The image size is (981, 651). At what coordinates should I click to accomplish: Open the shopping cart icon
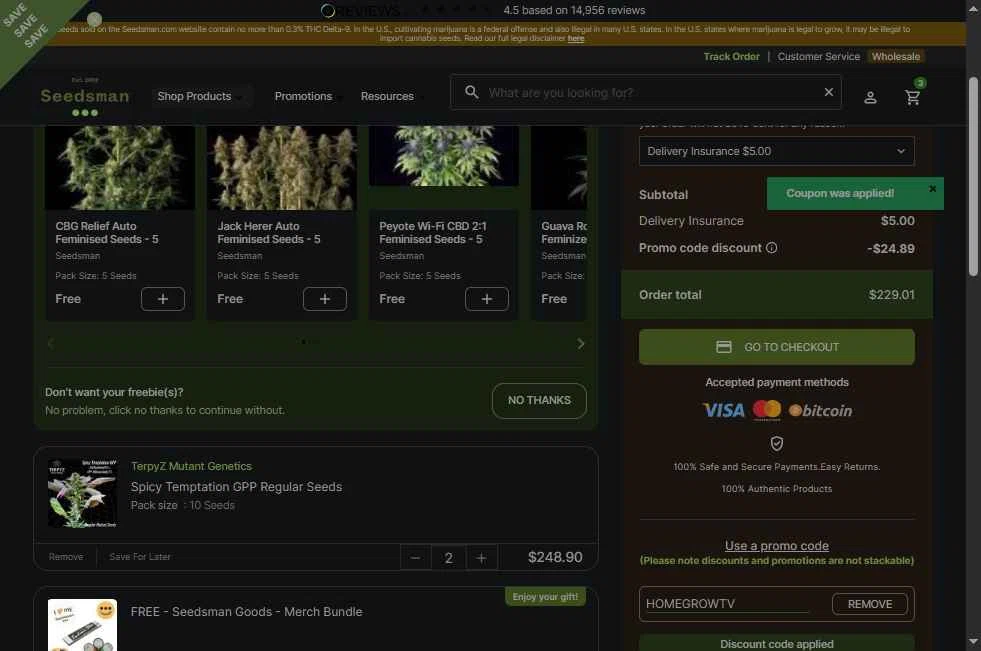tap(912, 97)
